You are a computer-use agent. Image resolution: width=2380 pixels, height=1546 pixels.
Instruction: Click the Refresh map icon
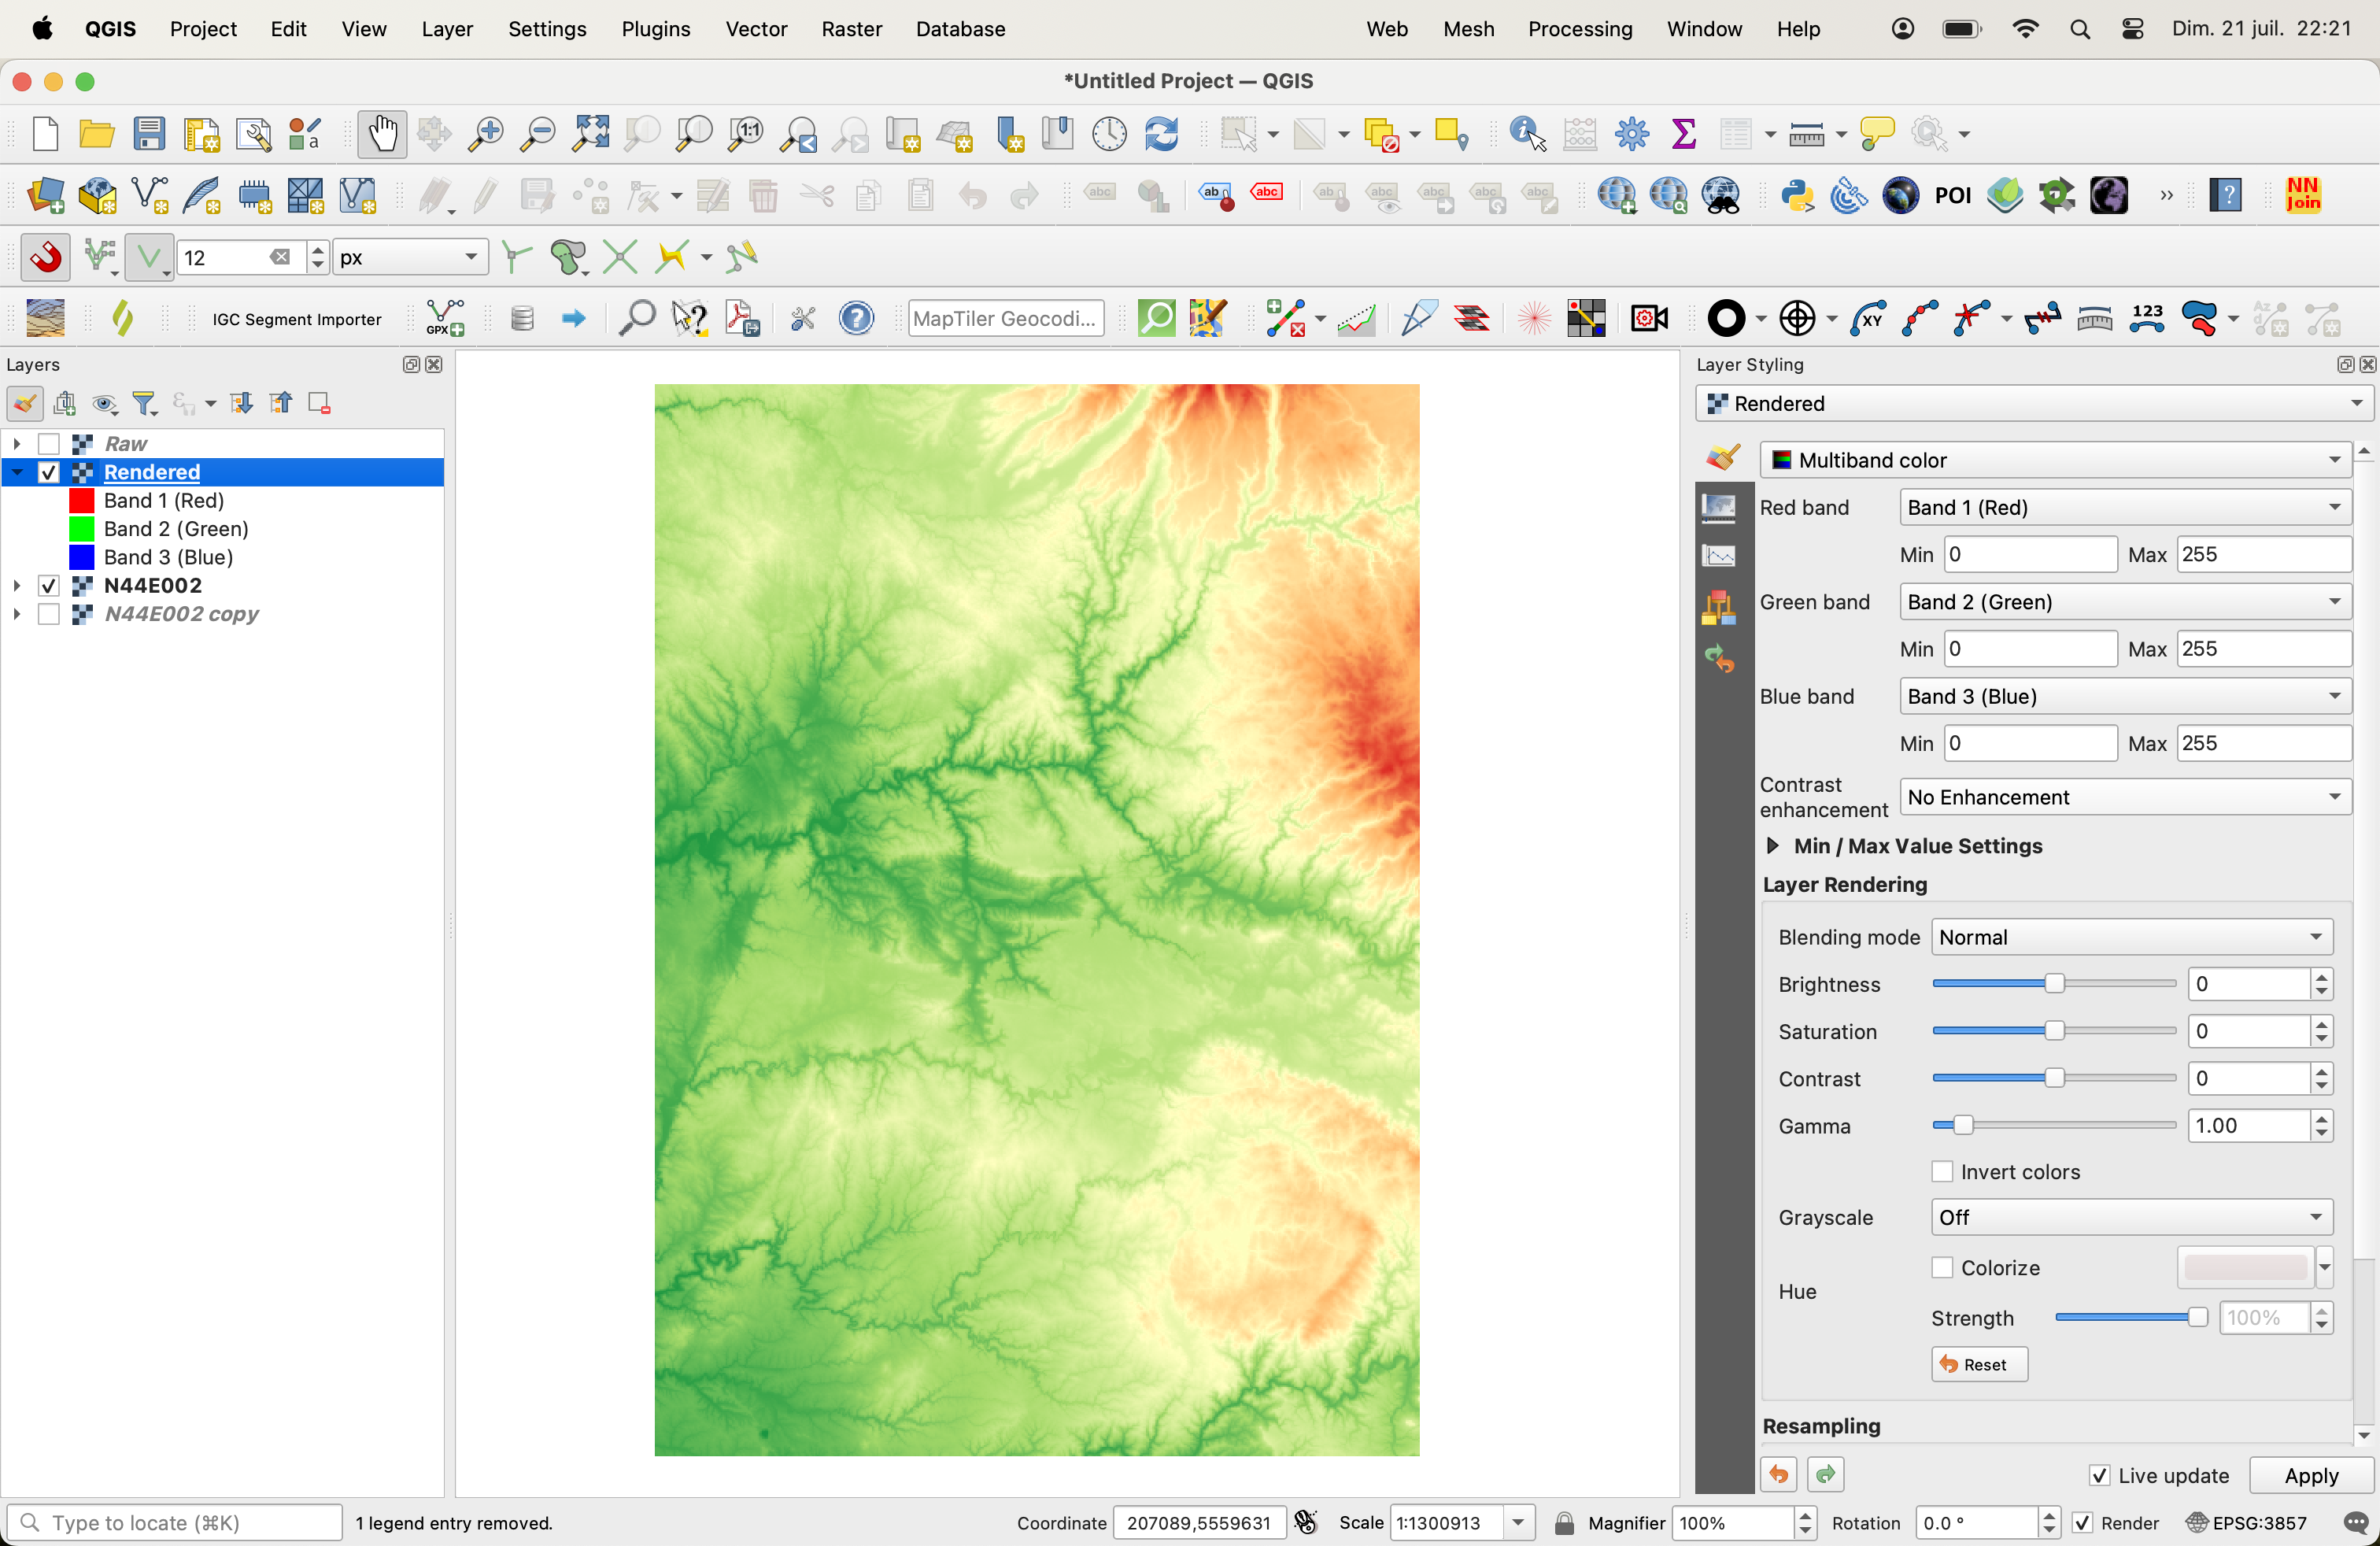[1161, 134]
